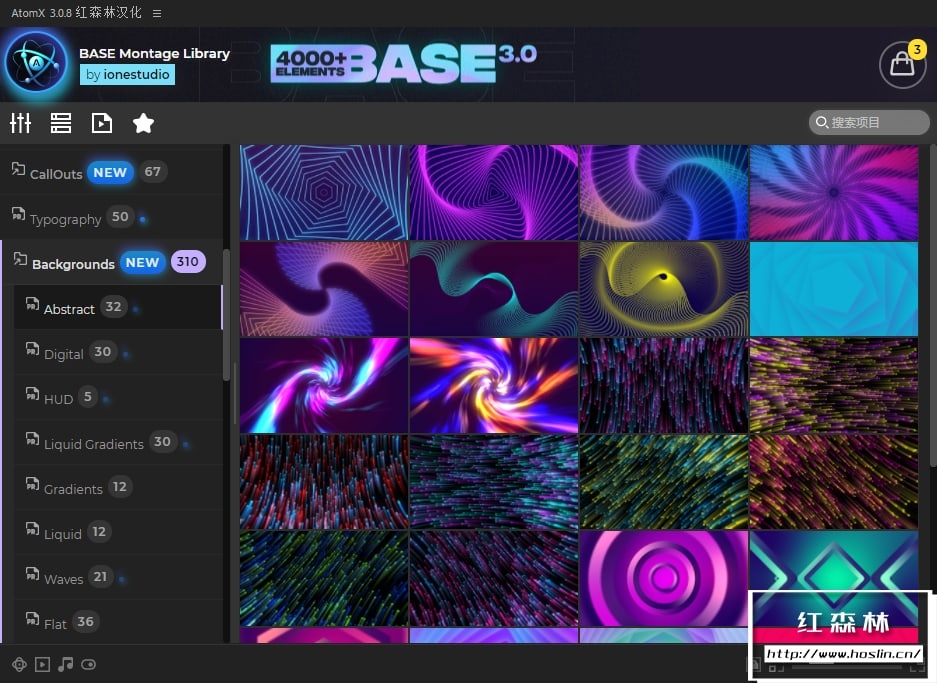Open the Liquid Gradients subcategory
The height and width of the screenshot is (683, 937).
[118, 443]
